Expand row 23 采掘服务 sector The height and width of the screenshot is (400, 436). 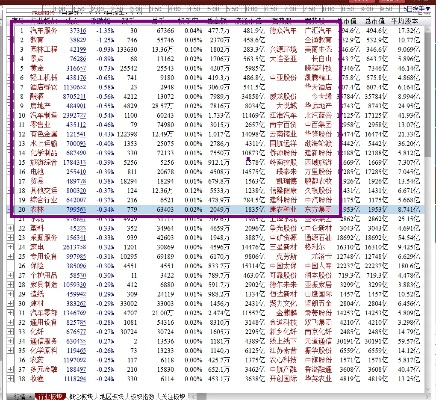pos(10,238)
